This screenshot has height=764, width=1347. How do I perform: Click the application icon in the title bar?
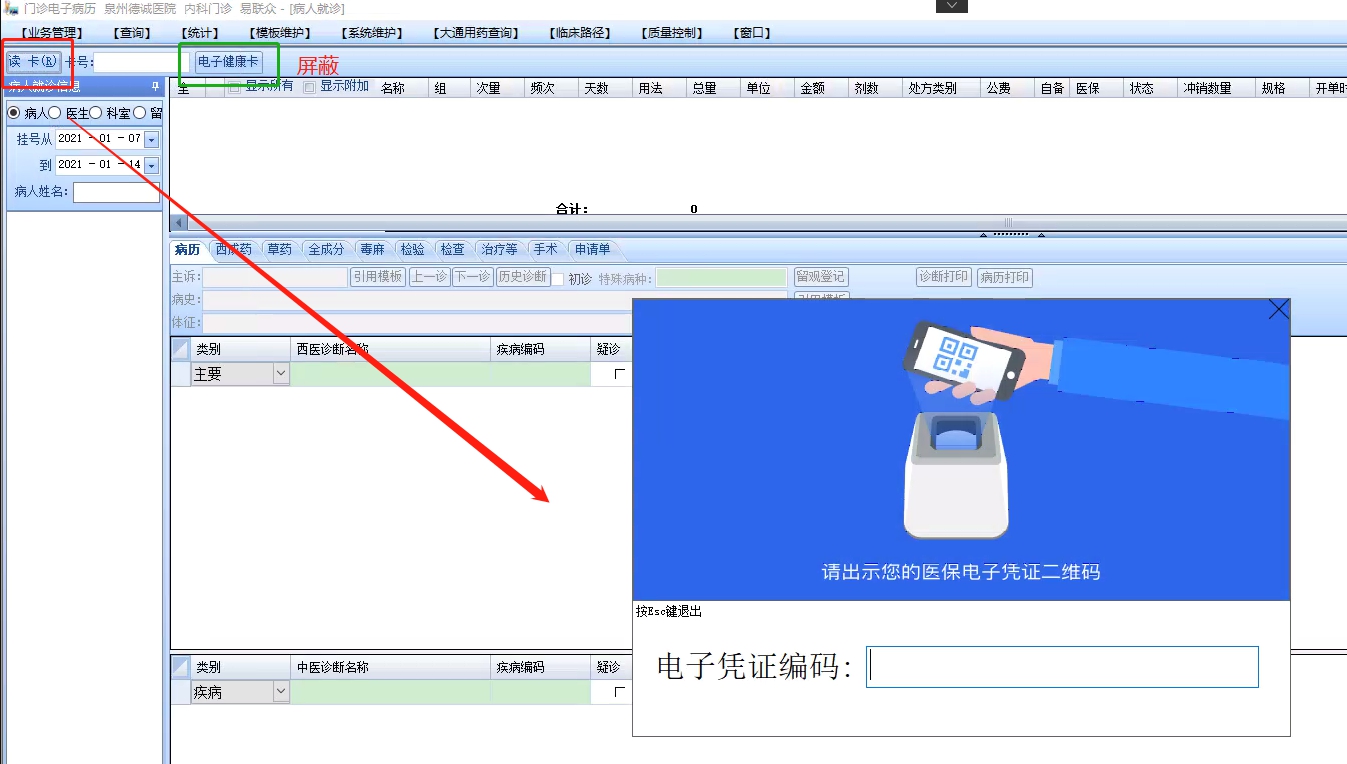12,8
